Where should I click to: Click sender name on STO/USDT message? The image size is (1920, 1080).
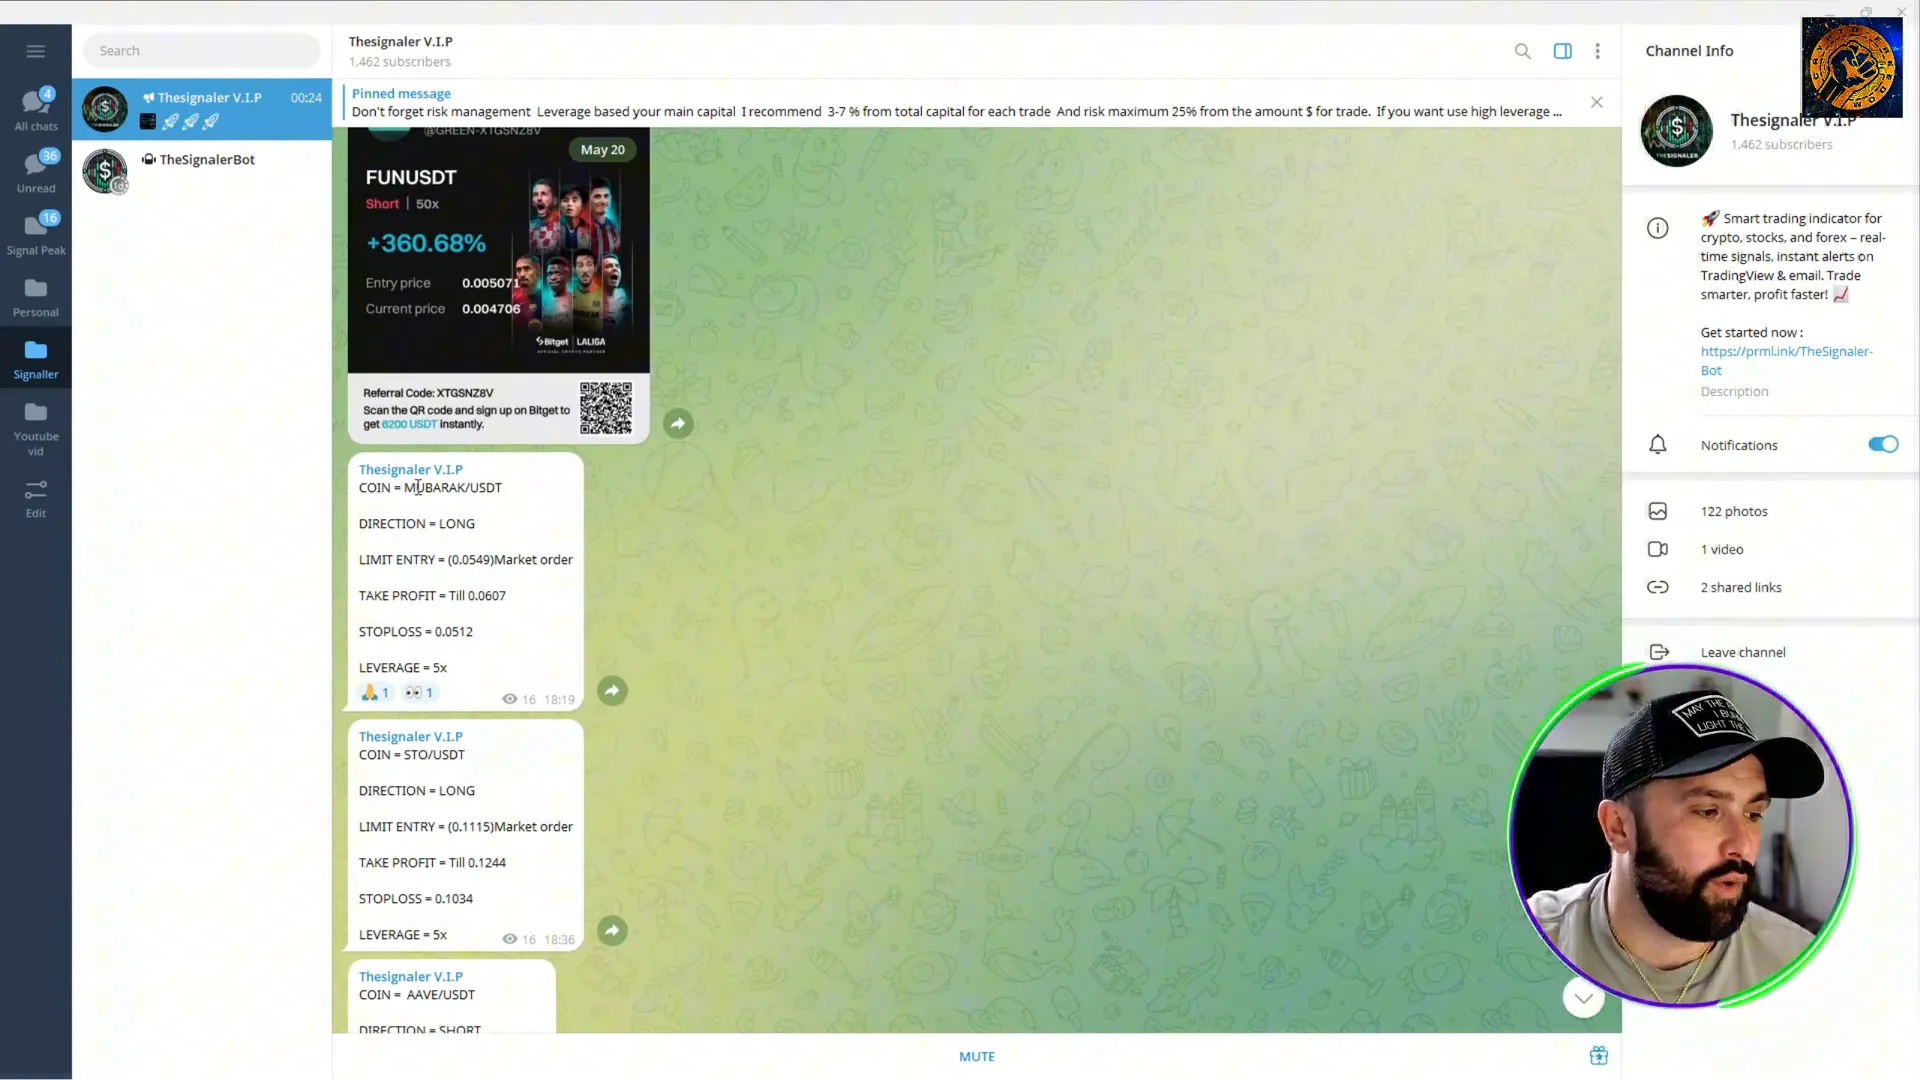(410, 736)
